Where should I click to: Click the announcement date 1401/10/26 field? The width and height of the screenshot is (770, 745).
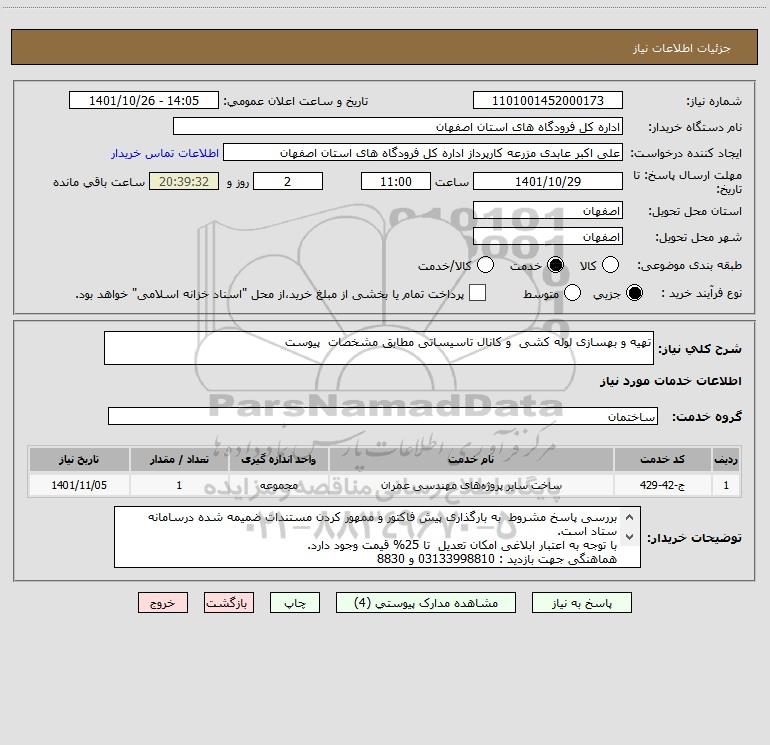[143, 101]
